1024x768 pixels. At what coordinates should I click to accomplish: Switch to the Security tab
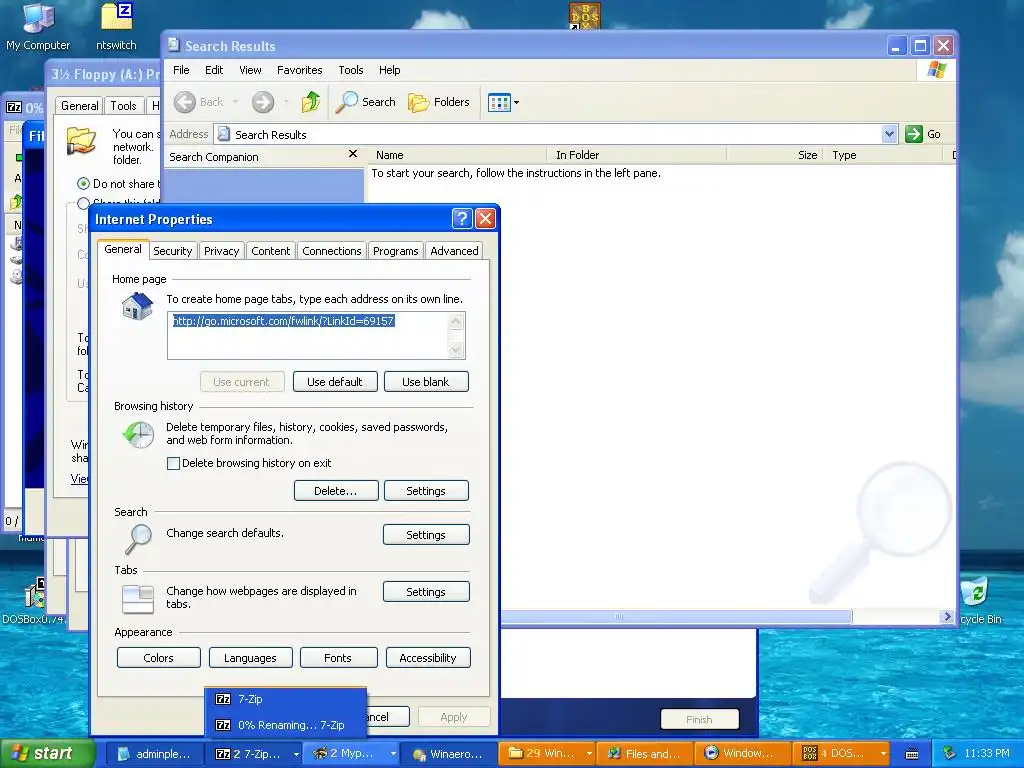click(x=172, y=251)
